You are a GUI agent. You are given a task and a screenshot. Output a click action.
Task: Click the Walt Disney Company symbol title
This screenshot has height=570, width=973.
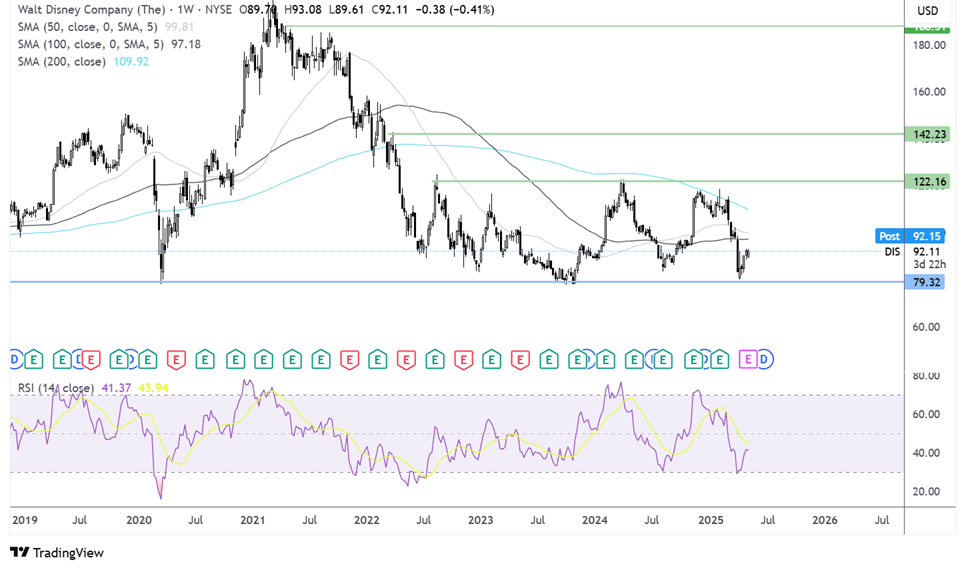(x=92, y=10)
